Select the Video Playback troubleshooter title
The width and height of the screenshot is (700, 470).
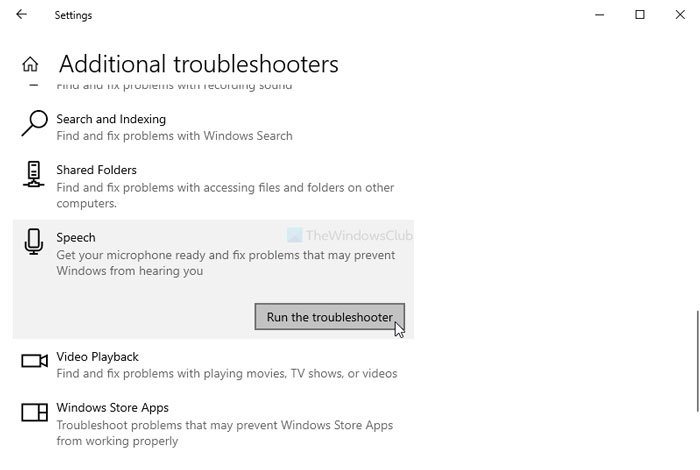coord(97,357)
